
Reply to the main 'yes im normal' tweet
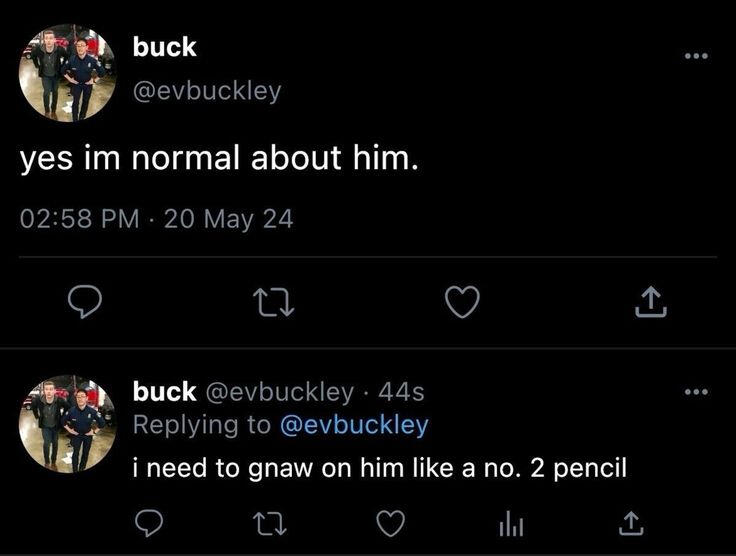point(84,301)
